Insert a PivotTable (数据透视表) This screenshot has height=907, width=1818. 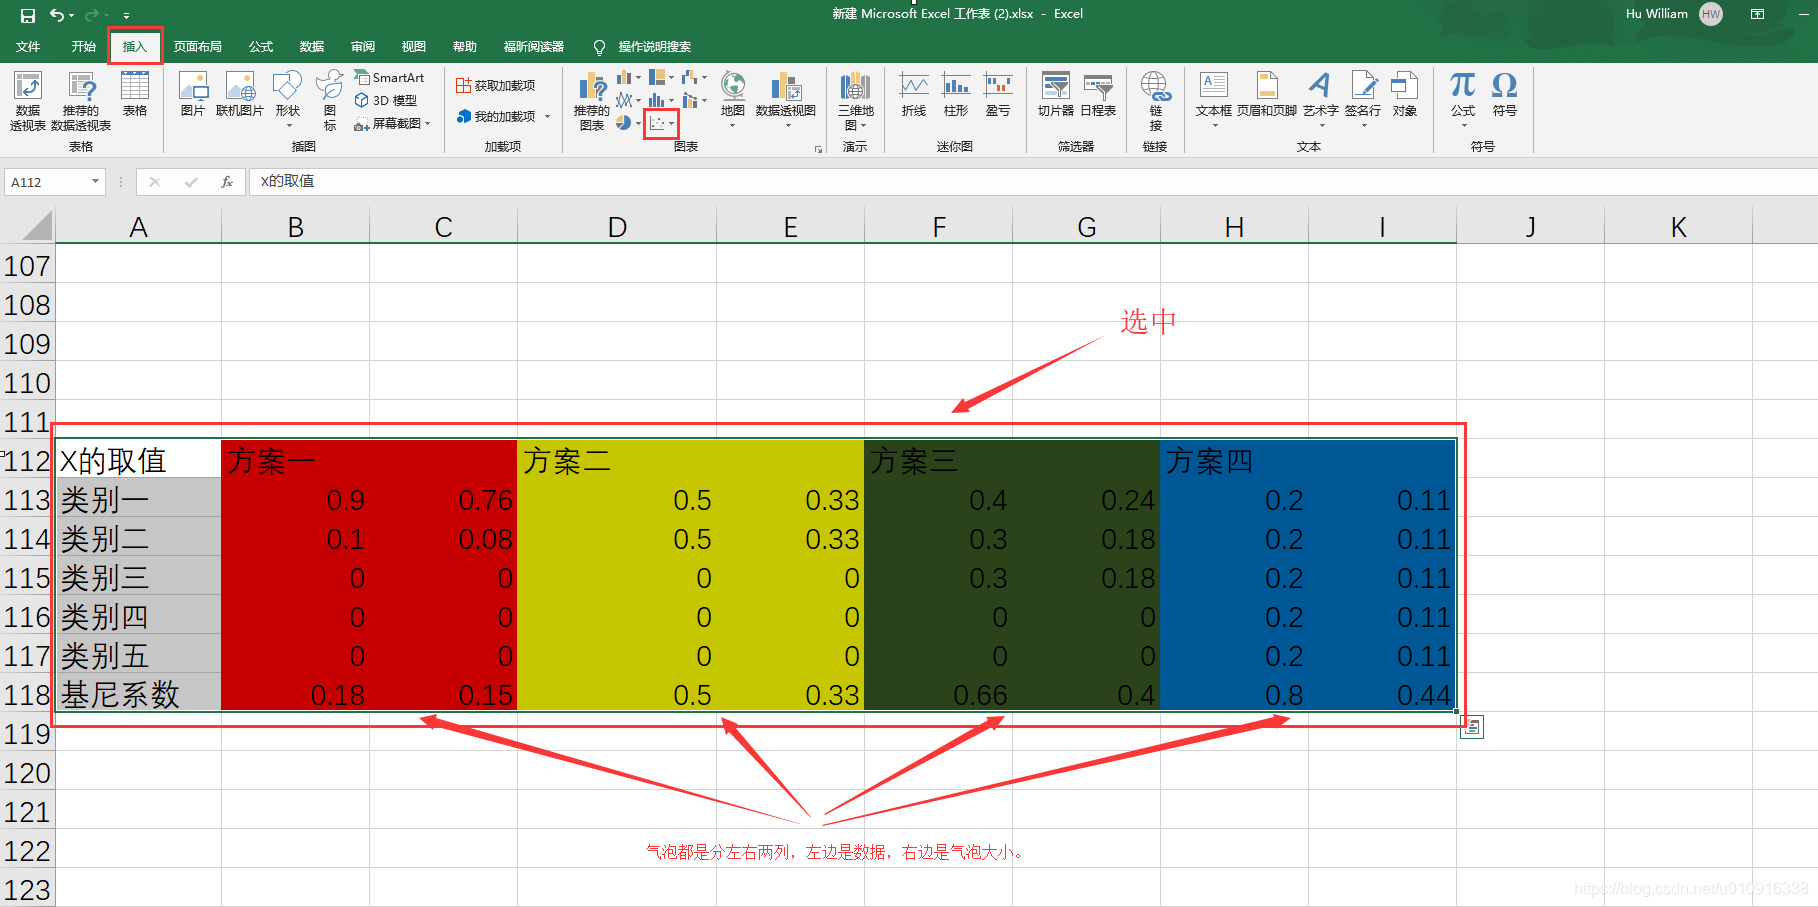click(28, 101)
